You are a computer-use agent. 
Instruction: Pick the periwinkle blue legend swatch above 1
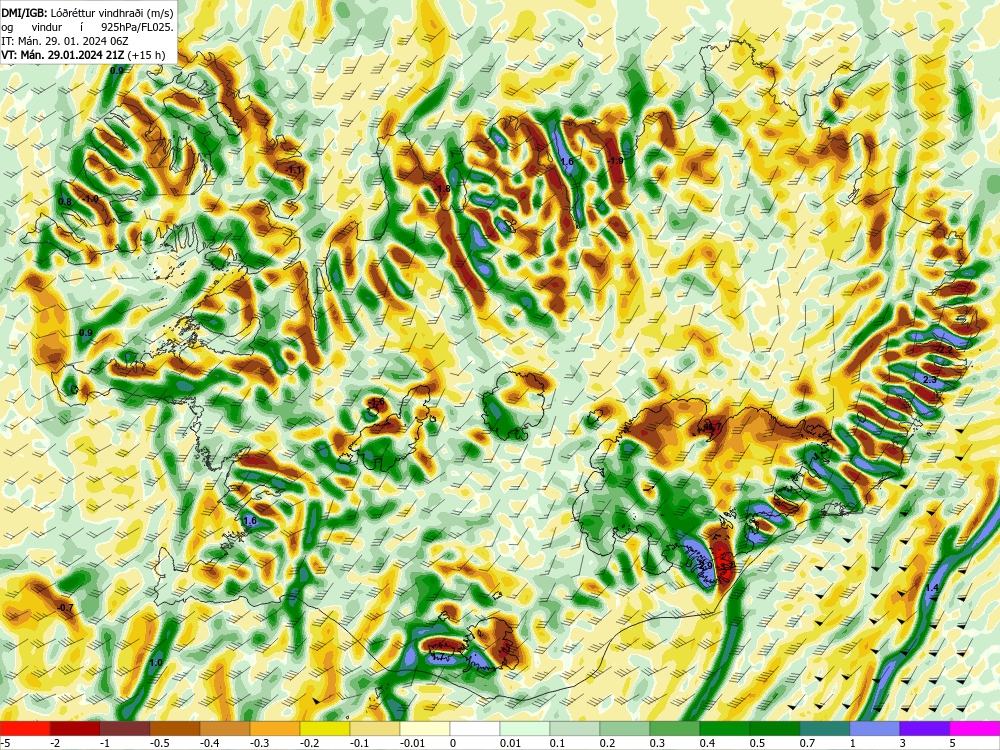point(874,728)
